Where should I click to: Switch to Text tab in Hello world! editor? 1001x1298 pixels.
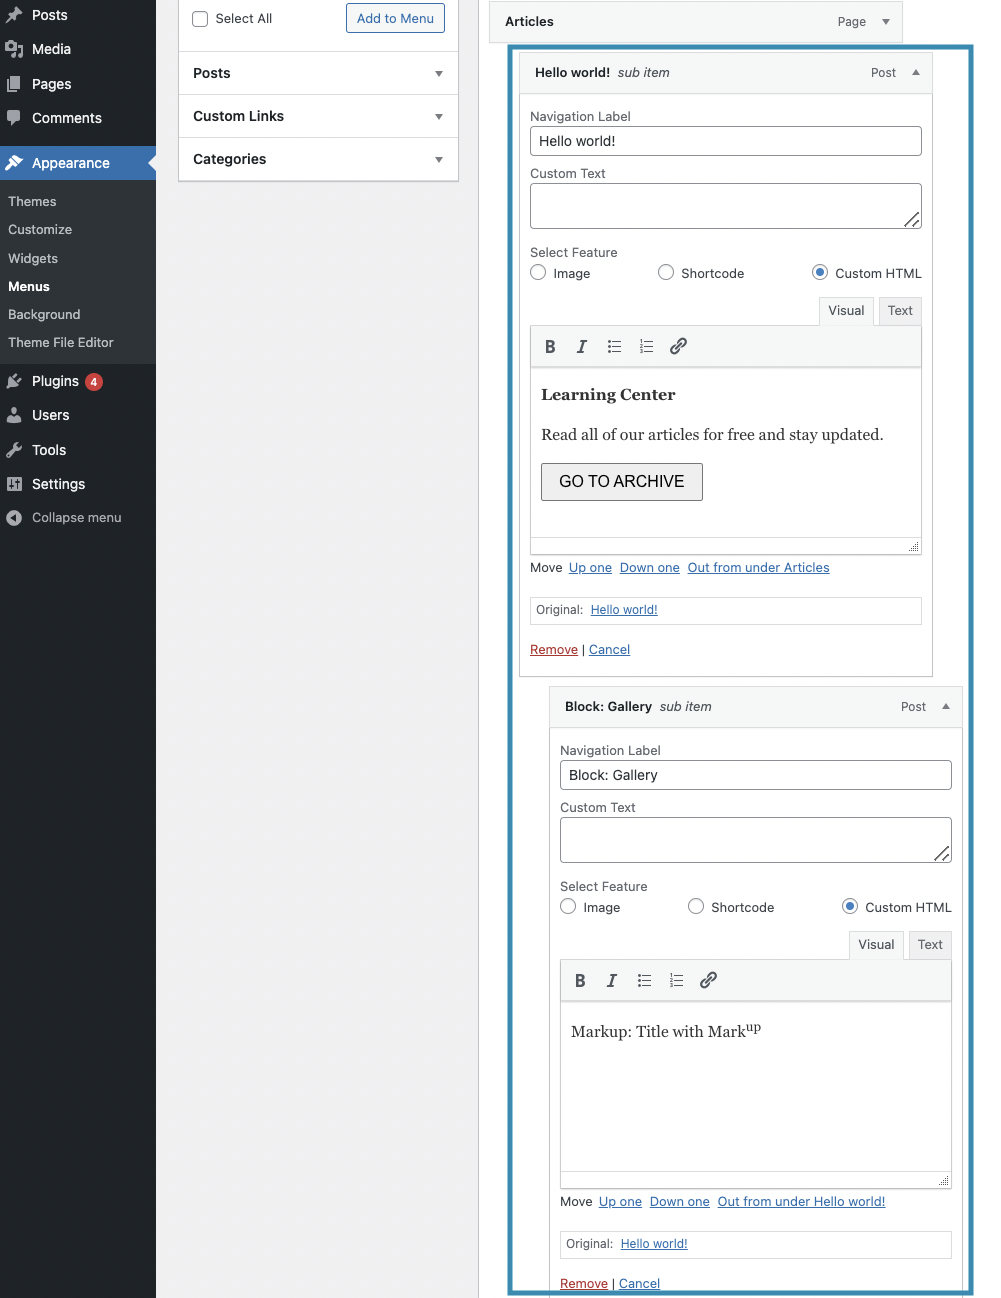point(900,311)
